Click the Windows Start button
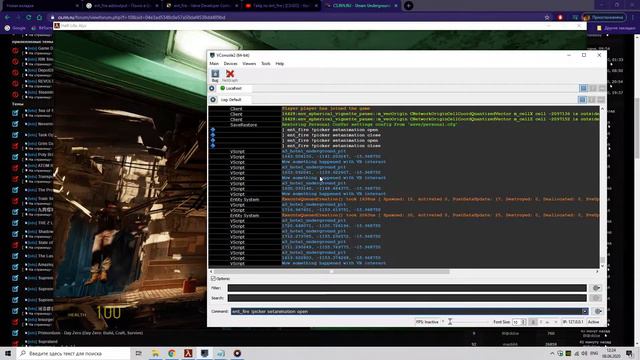This screenshot has height=360, width=640. (x=8, y=353)
